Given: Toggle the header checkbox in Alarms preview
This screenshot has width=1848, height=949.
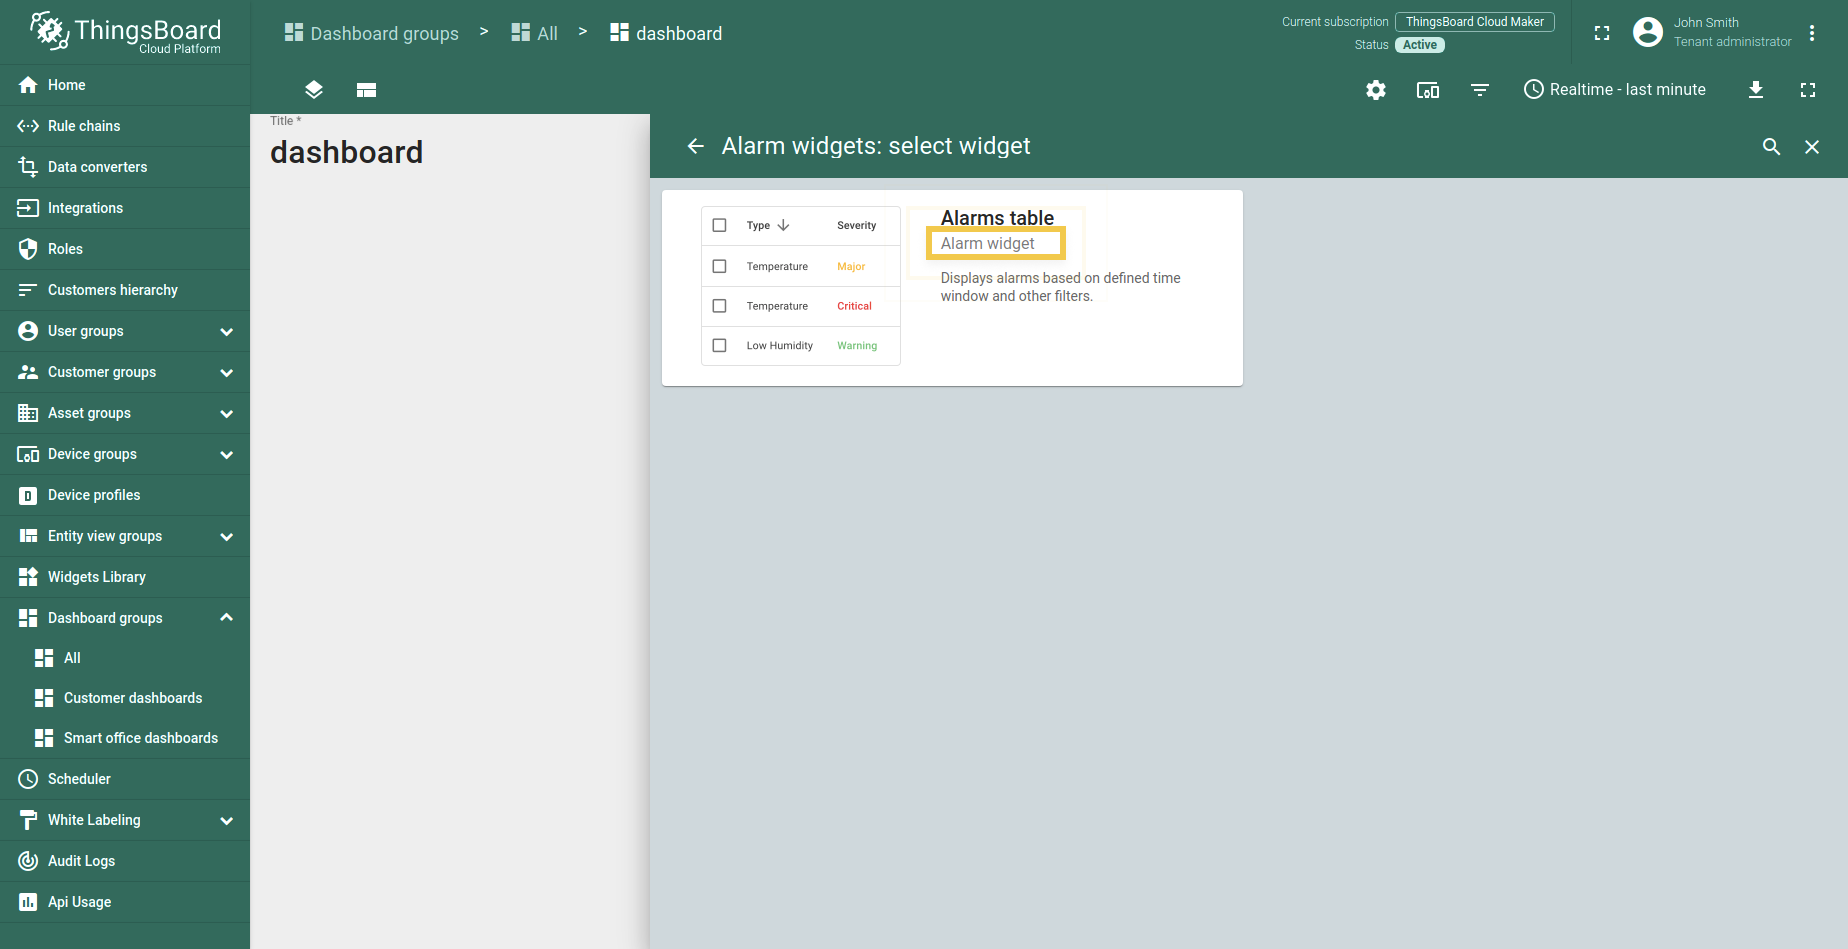Looking at the screenshot, I should [719, 225].
